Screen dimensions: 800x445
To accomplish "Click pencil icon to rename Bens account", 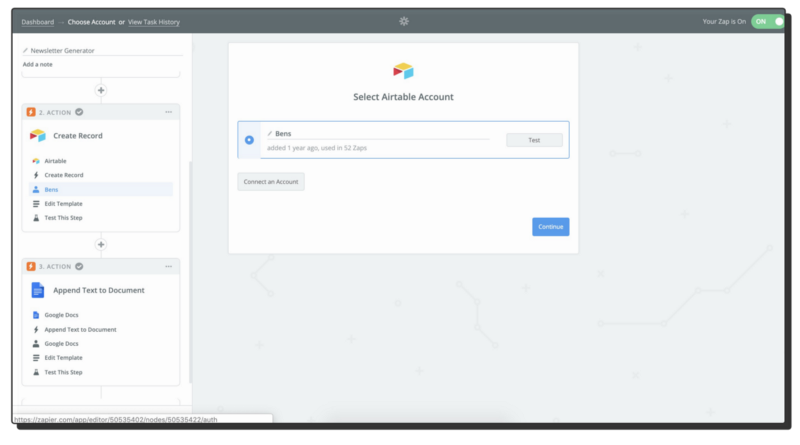I will pyautogui.click(x=270, y=134).
